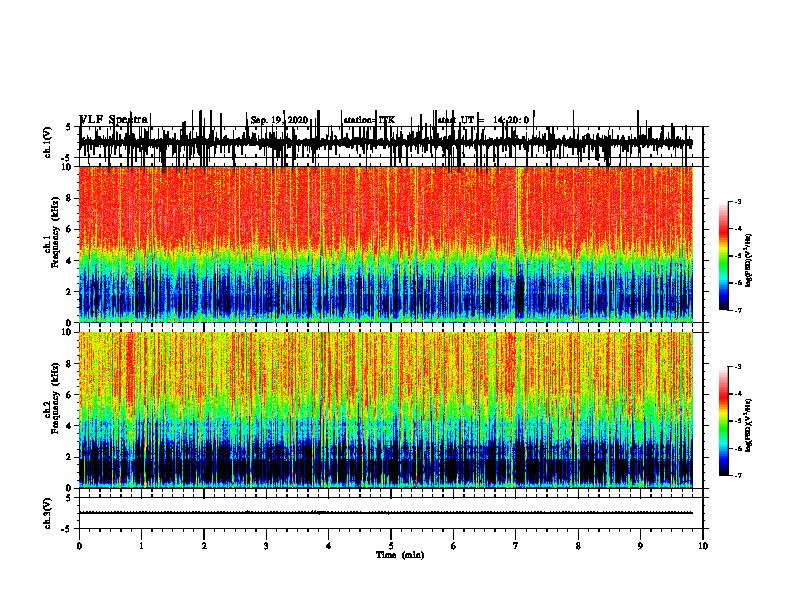
Task: Click the ch.1 waveform plot panel
Action: [x=391, y=142]
